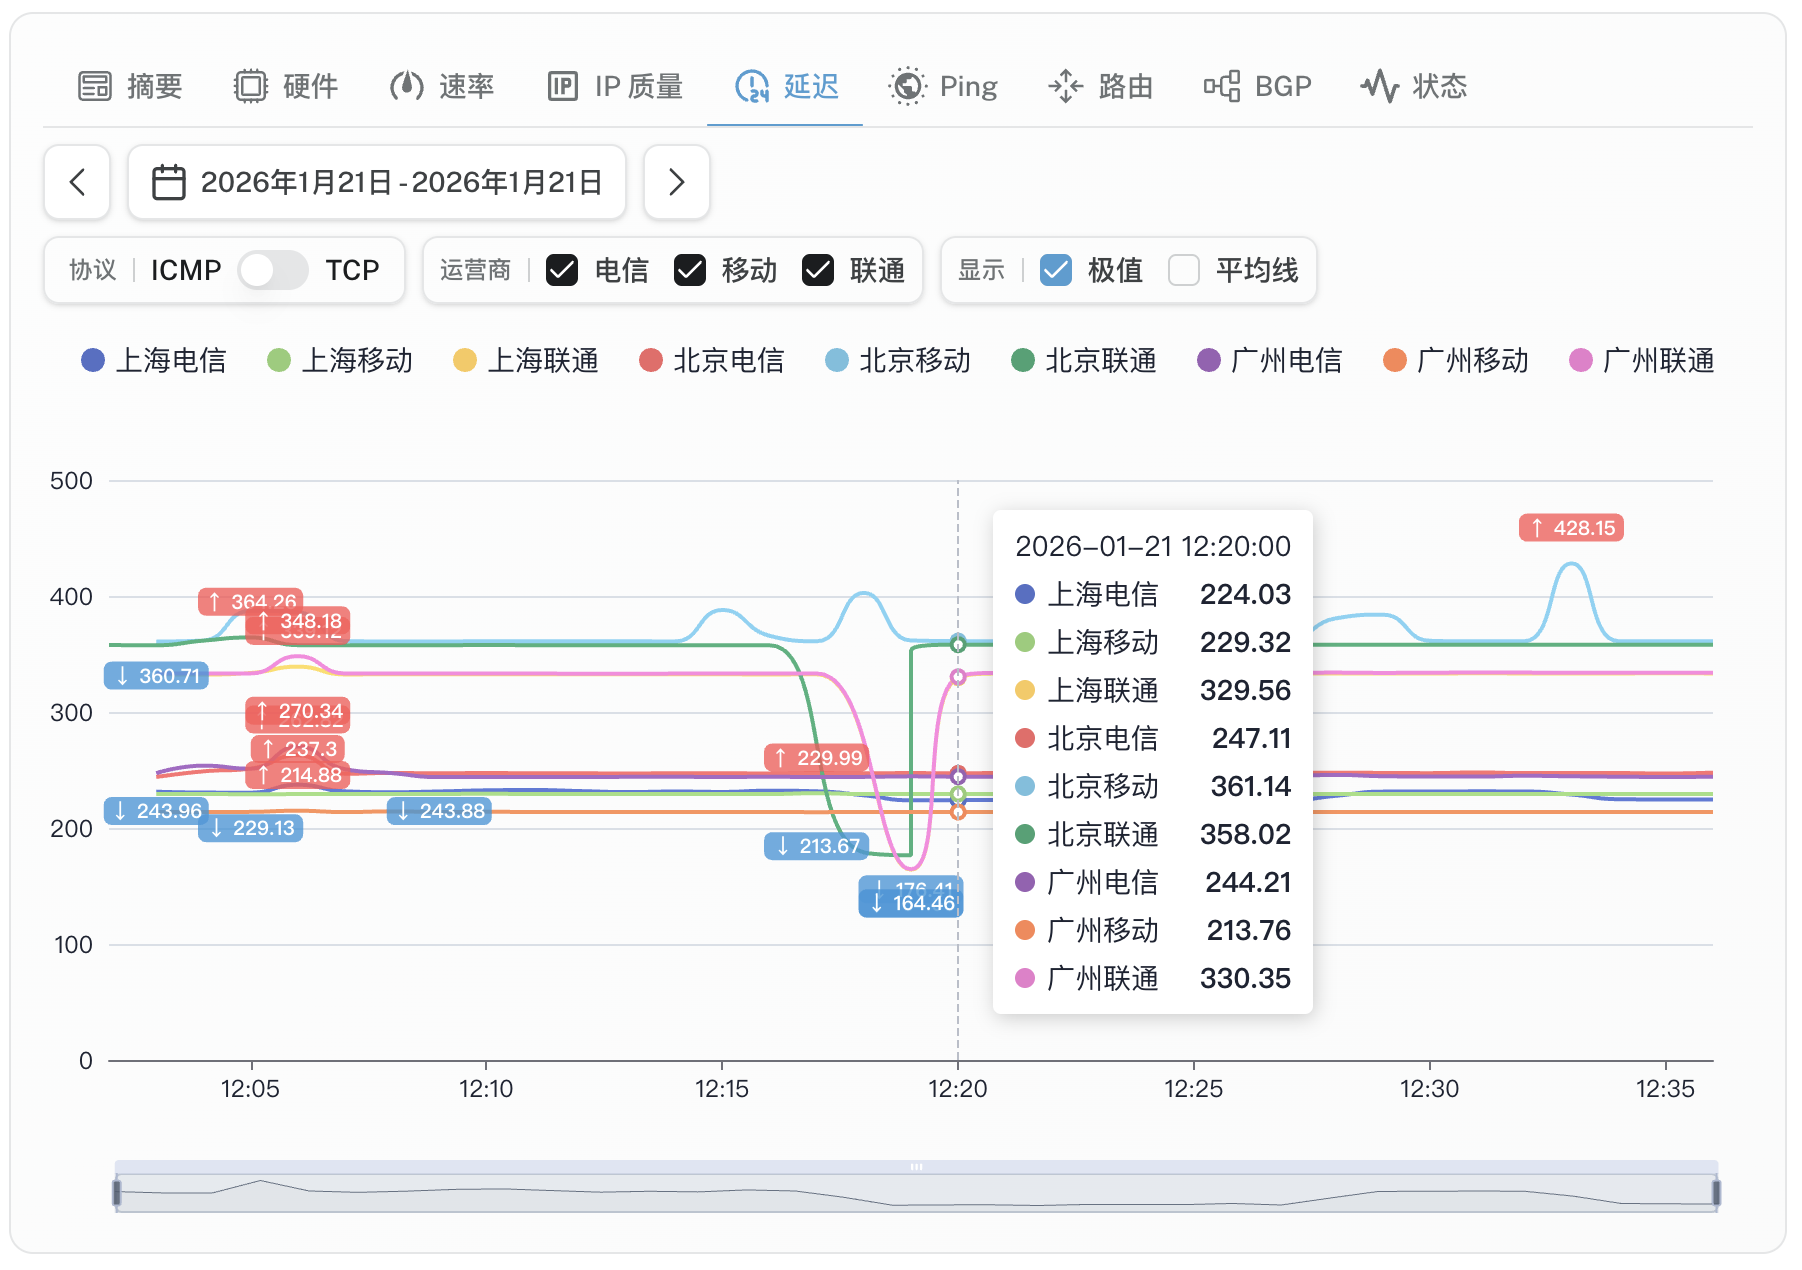This screenshot has width=1802, height=1270.
Task: Click the left zoom slider handle
Action: tap(117, 1192)
